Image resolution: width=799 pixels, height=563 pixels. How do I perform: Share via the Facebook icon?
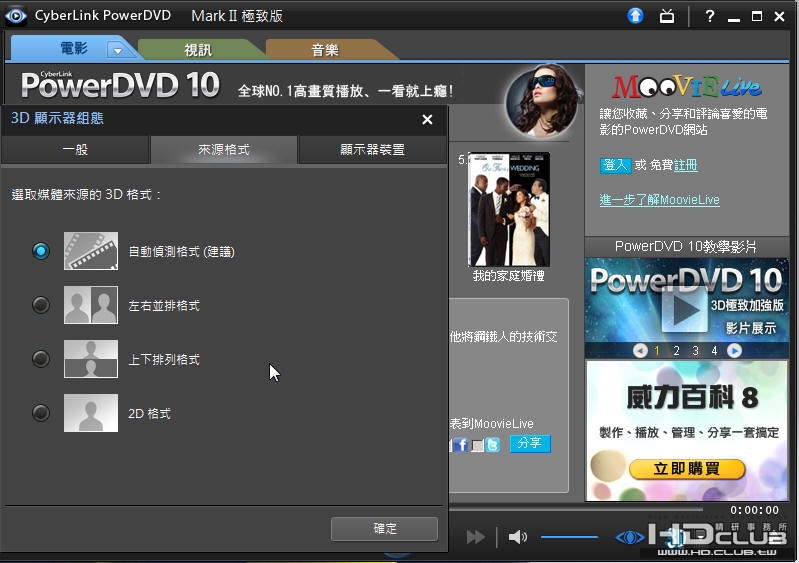pos(461,445)
